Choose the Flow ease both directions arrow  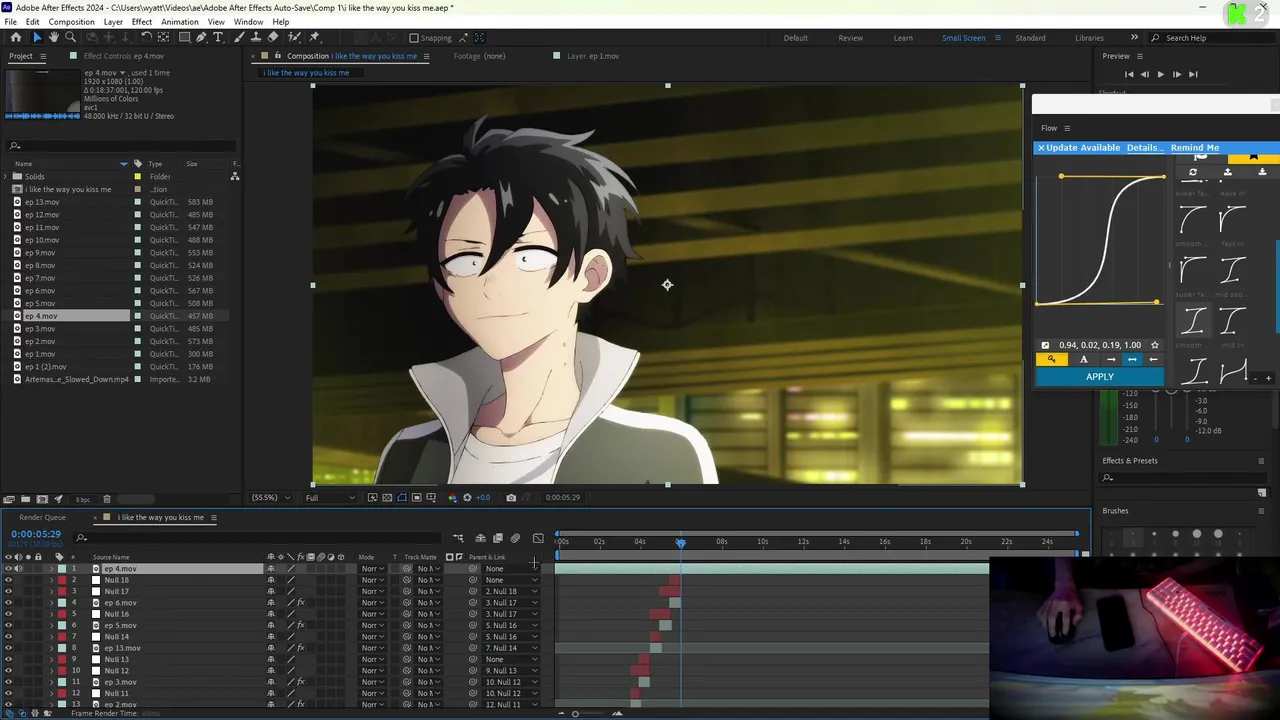[x=1132, y=359]
